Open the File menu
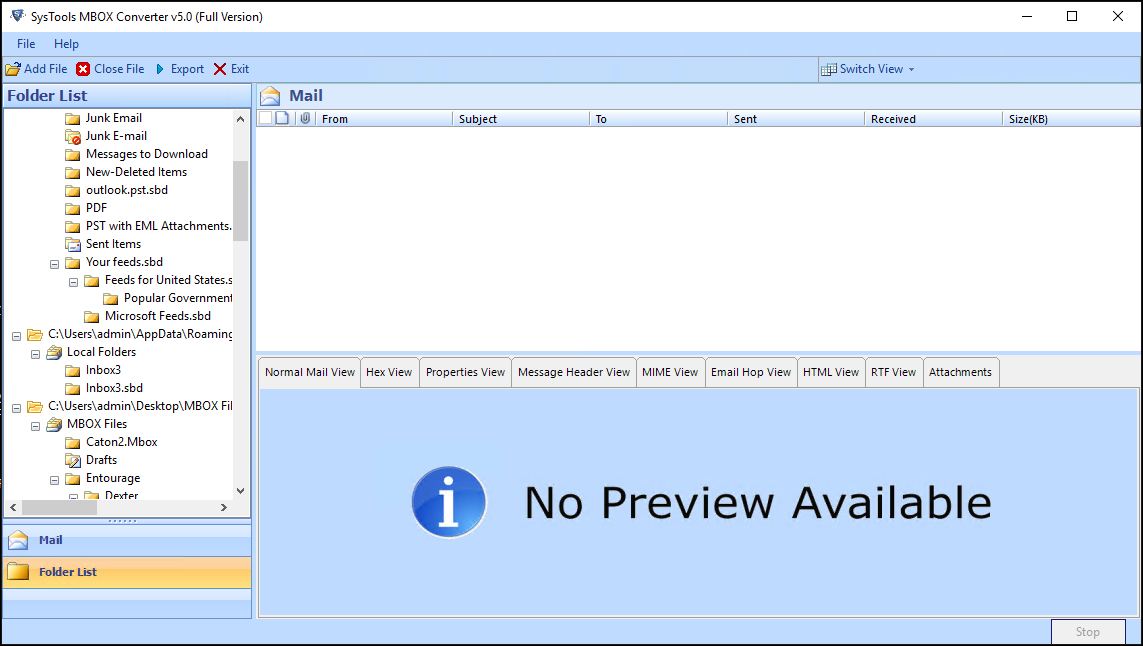Screen dimensions: 1143x646 [26, 44]
